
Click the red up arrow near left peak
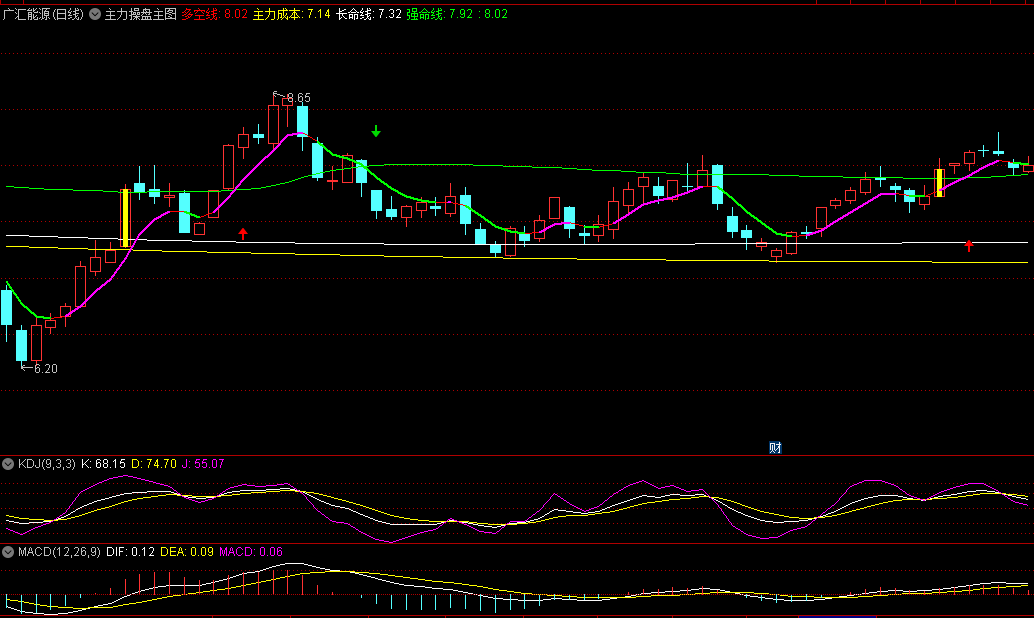(242, 233)
